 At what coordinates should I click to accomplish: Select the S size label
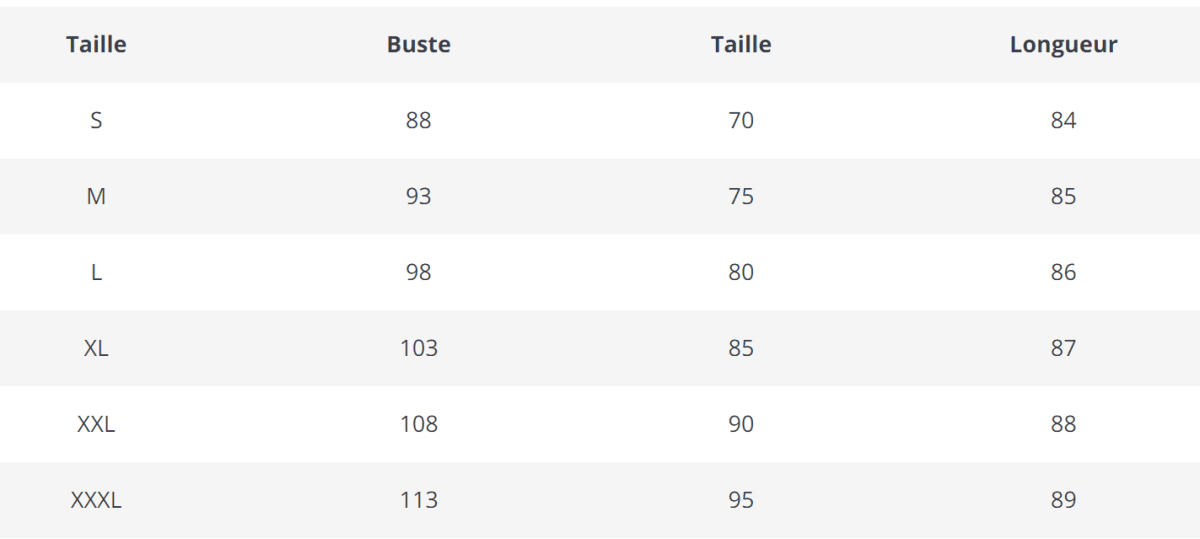(96, 120)
